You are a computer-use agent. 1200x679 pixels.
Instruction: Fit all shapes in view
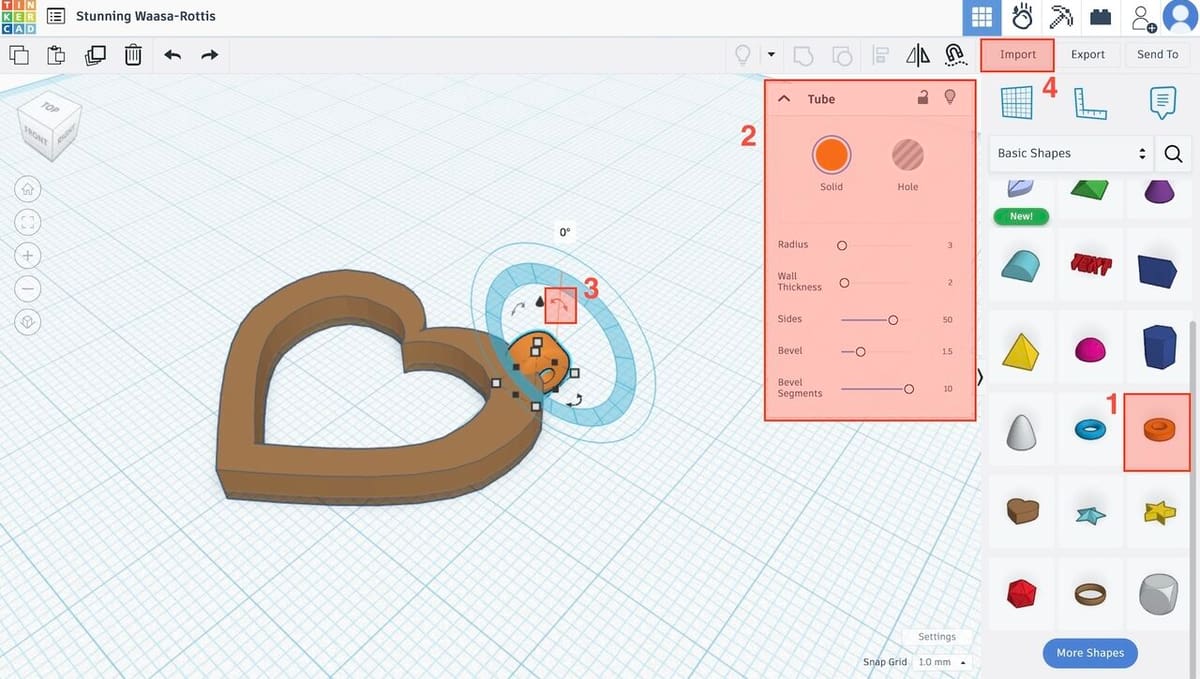28,222
